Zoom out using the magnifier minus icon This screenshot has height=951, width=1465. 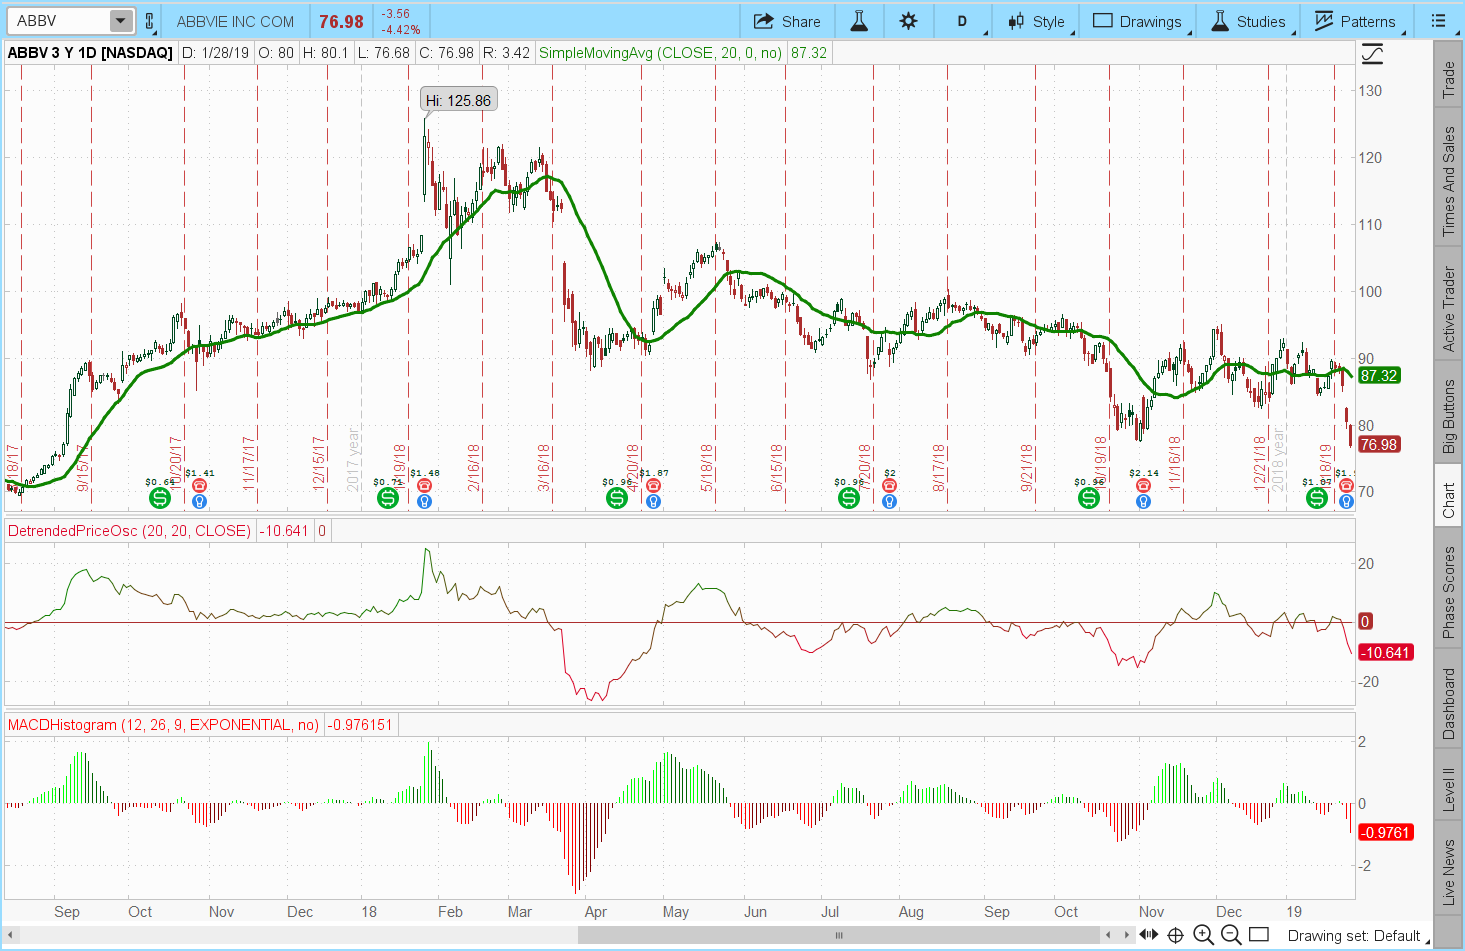1231,935
